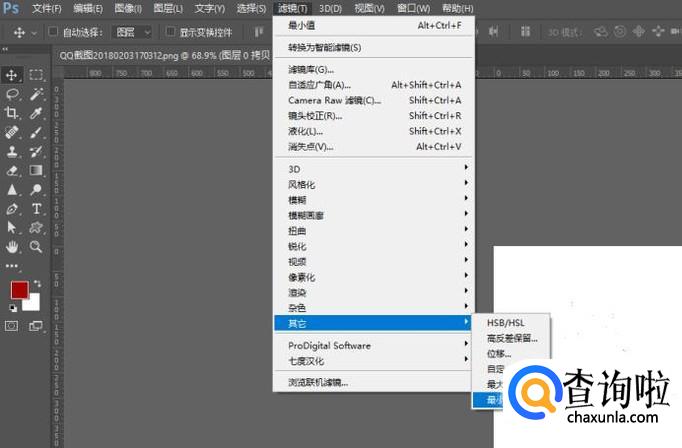Viewport: 682px width, 448px height.
Task: Select the Spot Healing Brush tool
Action: tap(12, 132)
